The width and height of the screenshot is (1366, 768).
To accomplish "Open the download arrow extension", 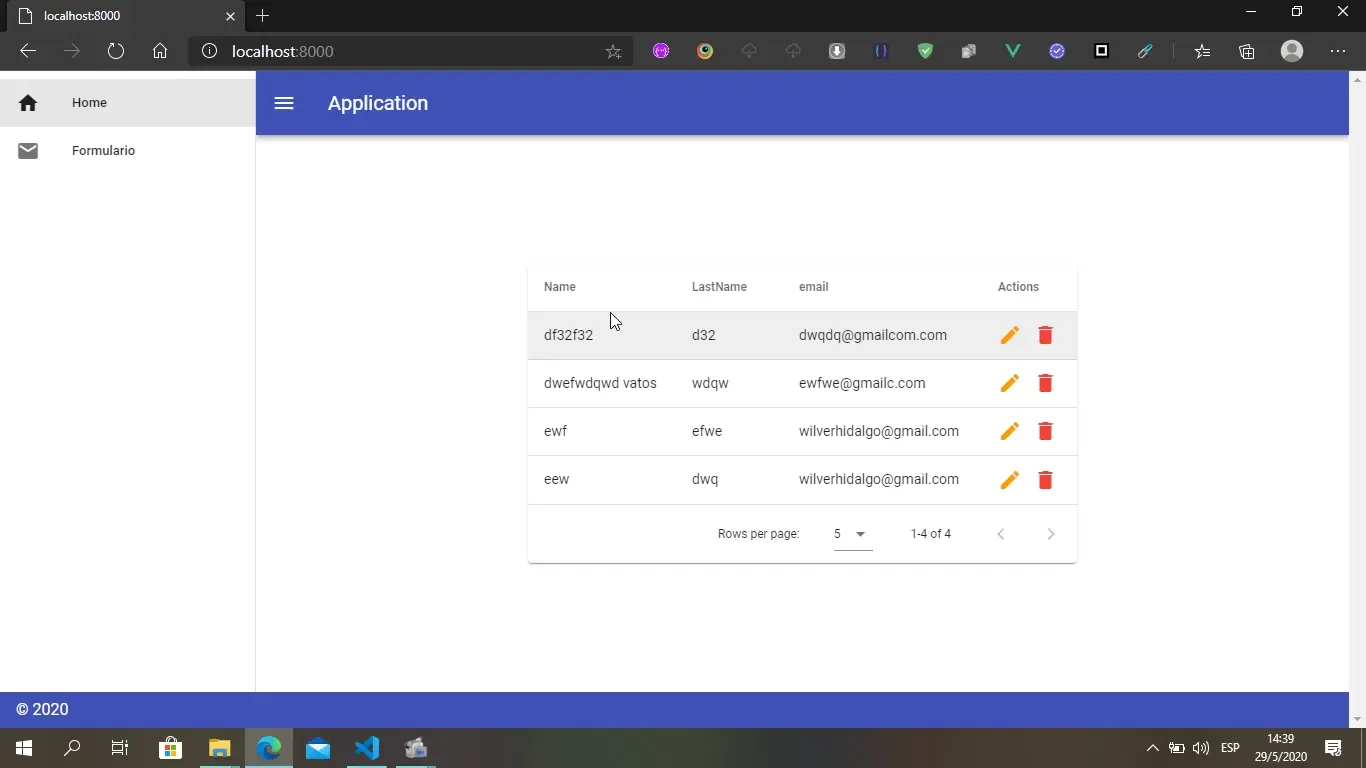I will [x=837, y=51].
